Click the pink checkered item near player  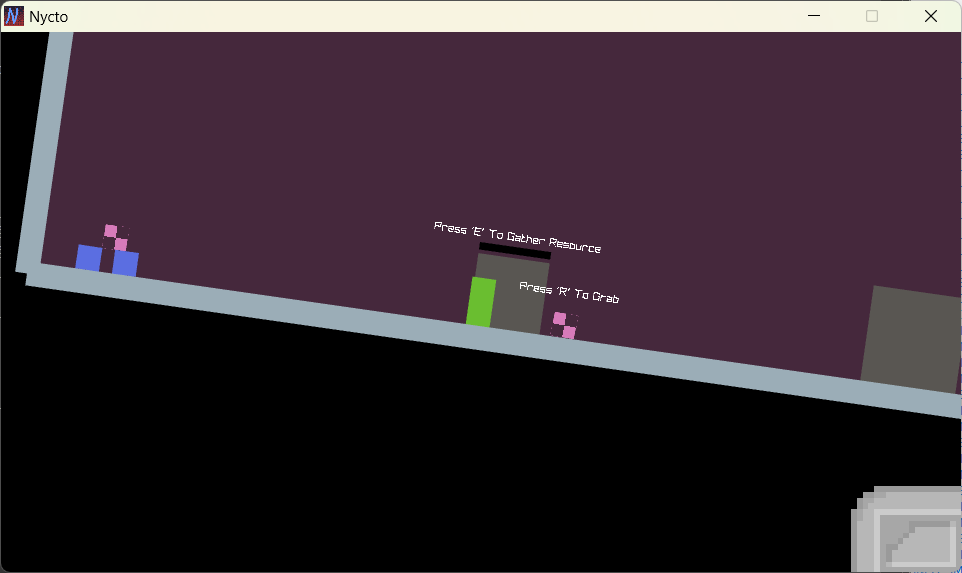click(564, 325)
